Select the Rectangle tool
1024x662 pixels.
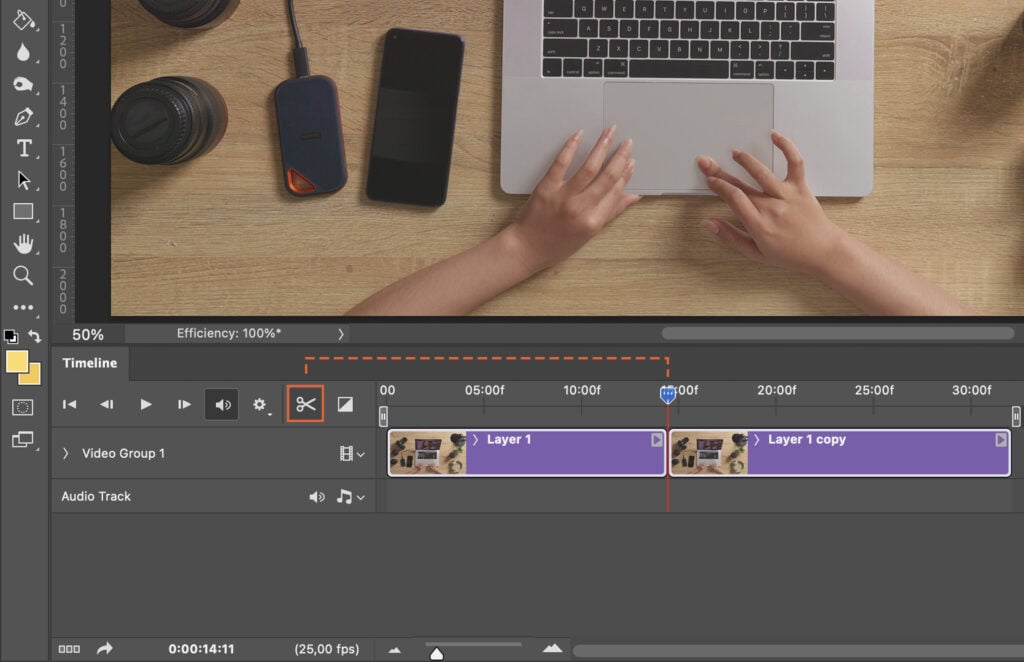pos(25,212)
